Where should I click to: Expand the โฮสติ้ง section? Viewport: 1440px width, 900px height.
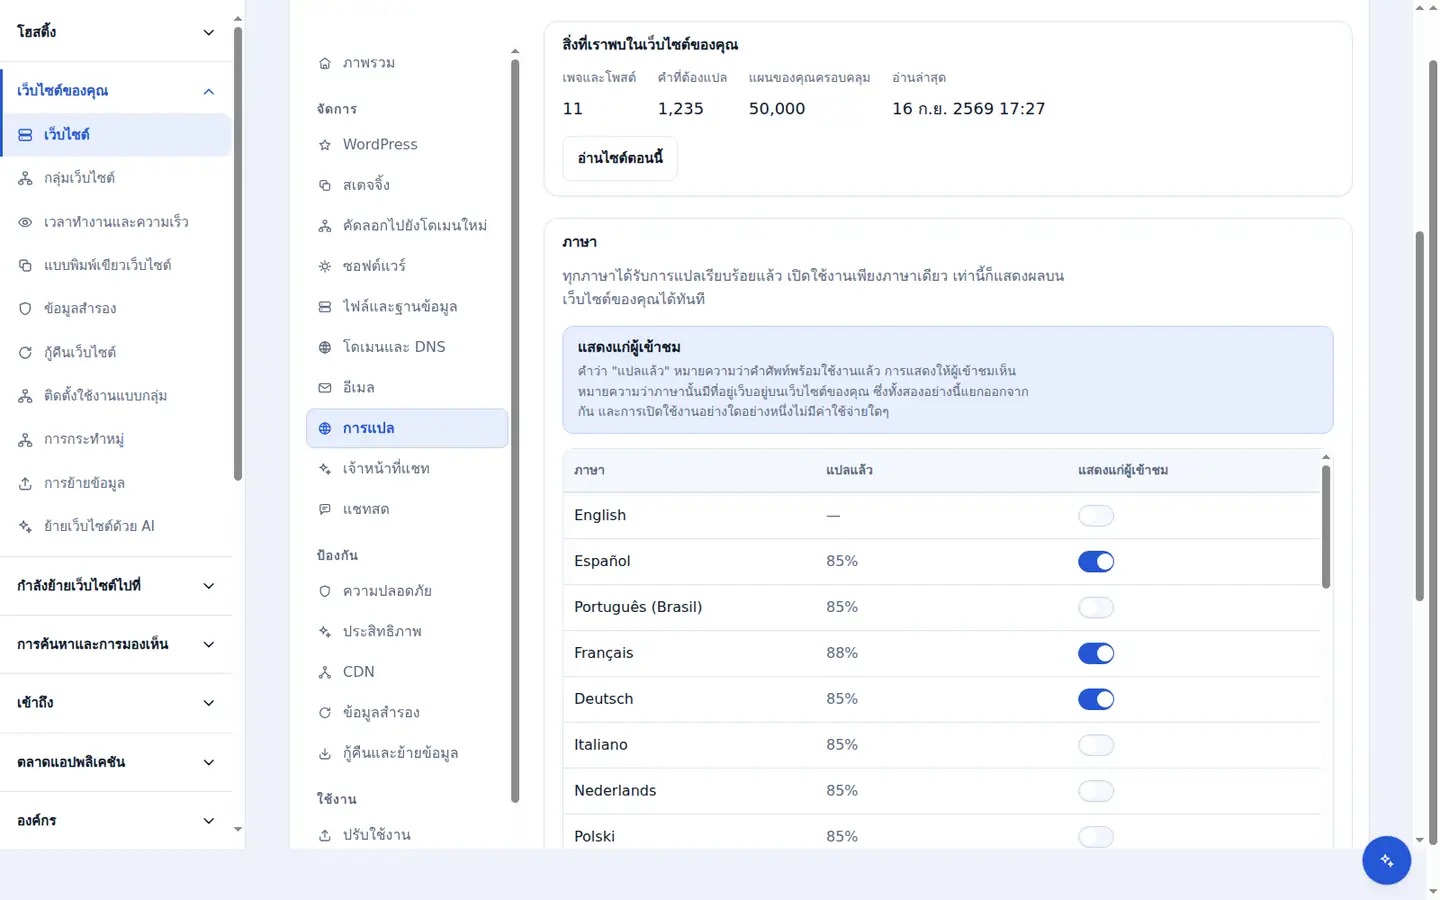pyautogui.click(x=116, y=32)
